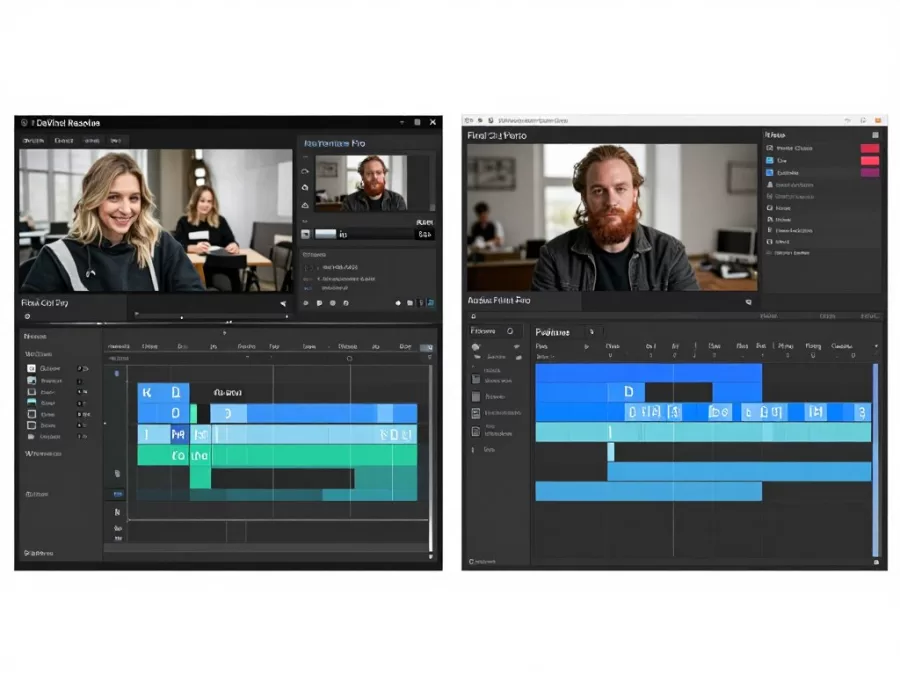
Task: Toggle the switch ending the first DaVinci sidebar row
Action: coord(83,368)
